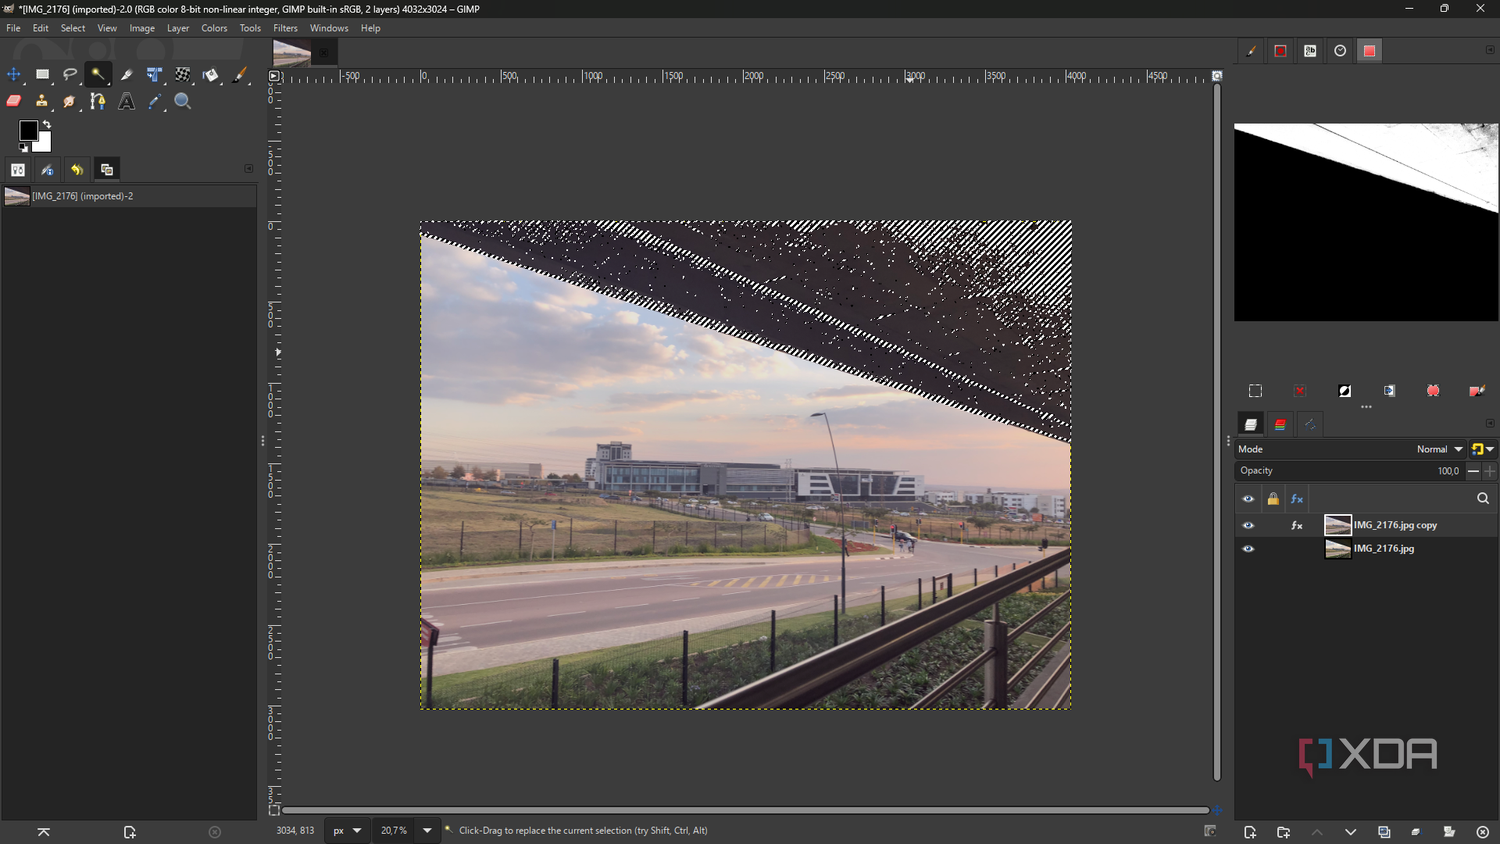Image resolution: width=1500 pixels, height=844 pixels.
Task: Select the Free Select lasso tool
Action: 70,74
